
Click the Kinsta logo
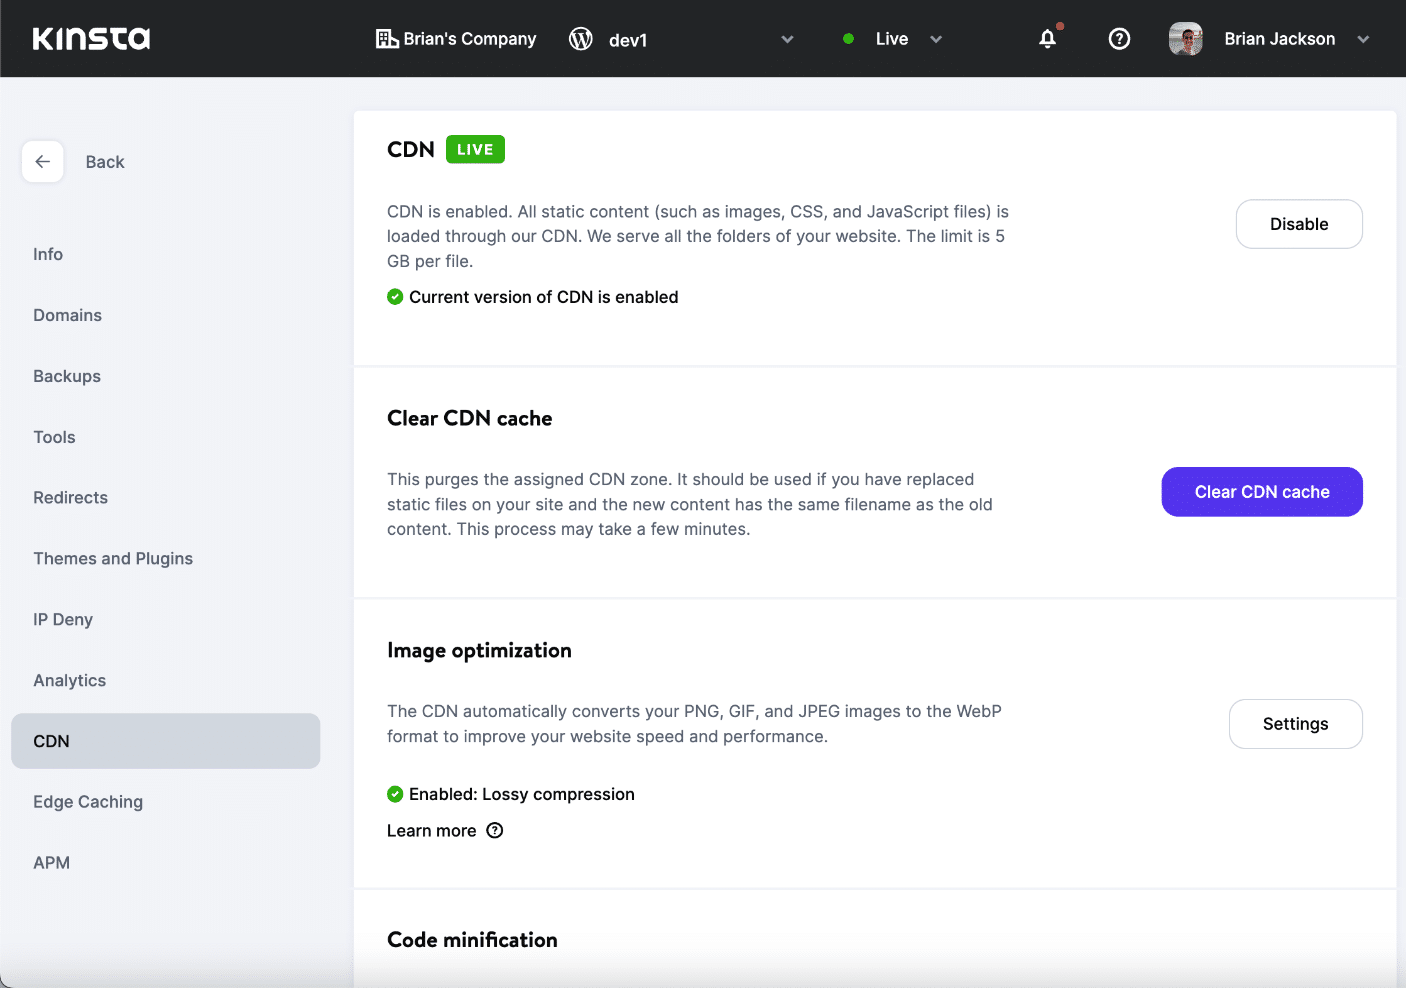point(90,38)
